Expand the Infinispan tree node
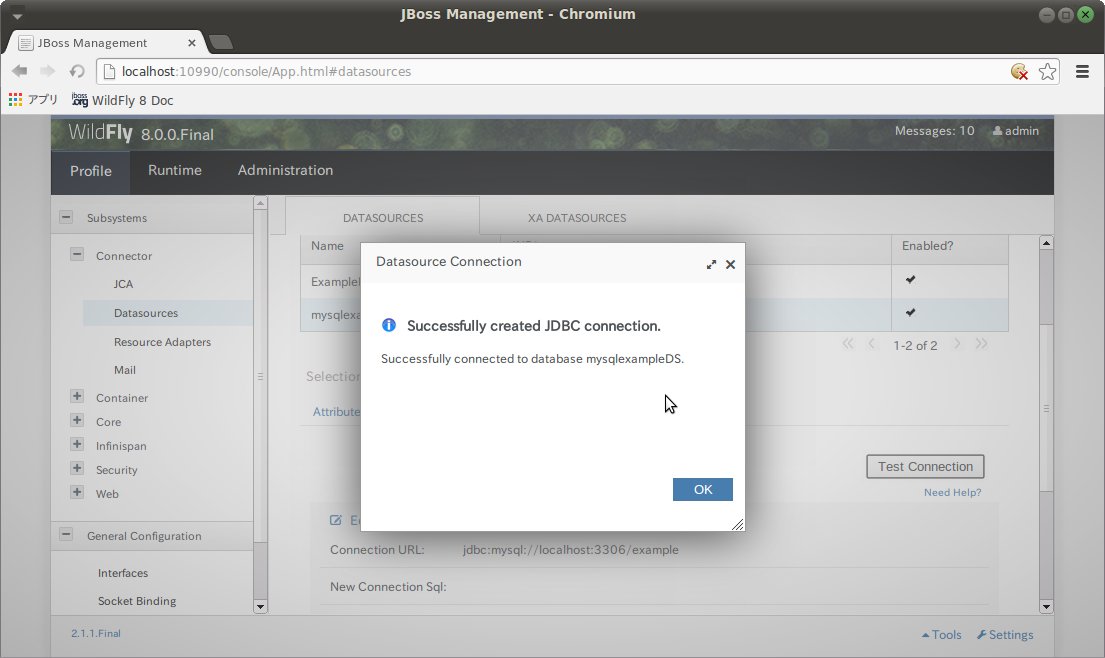This screenshot has width=1105, height=658. [77, 445]
